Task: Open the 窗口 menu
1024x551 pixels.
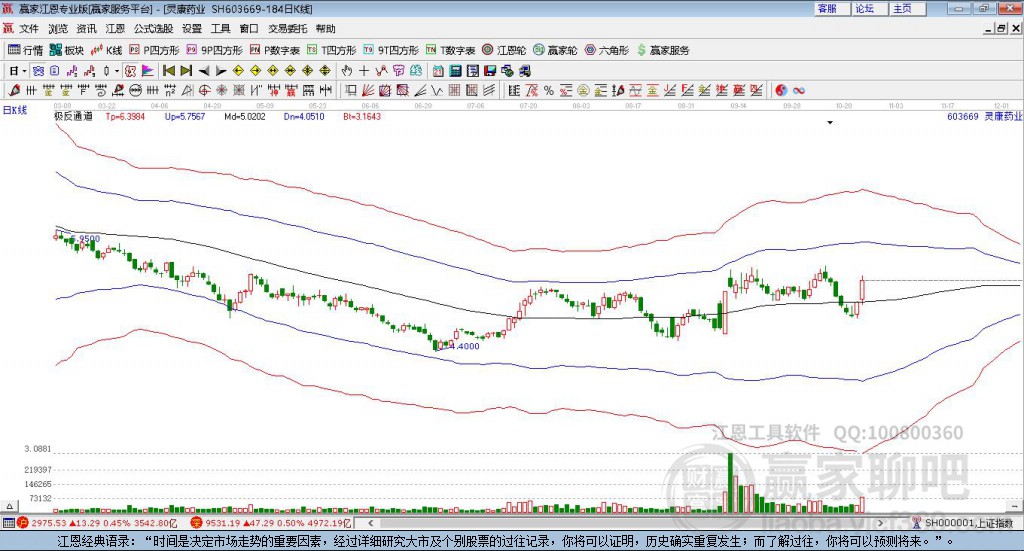Action: click(249, 29)
